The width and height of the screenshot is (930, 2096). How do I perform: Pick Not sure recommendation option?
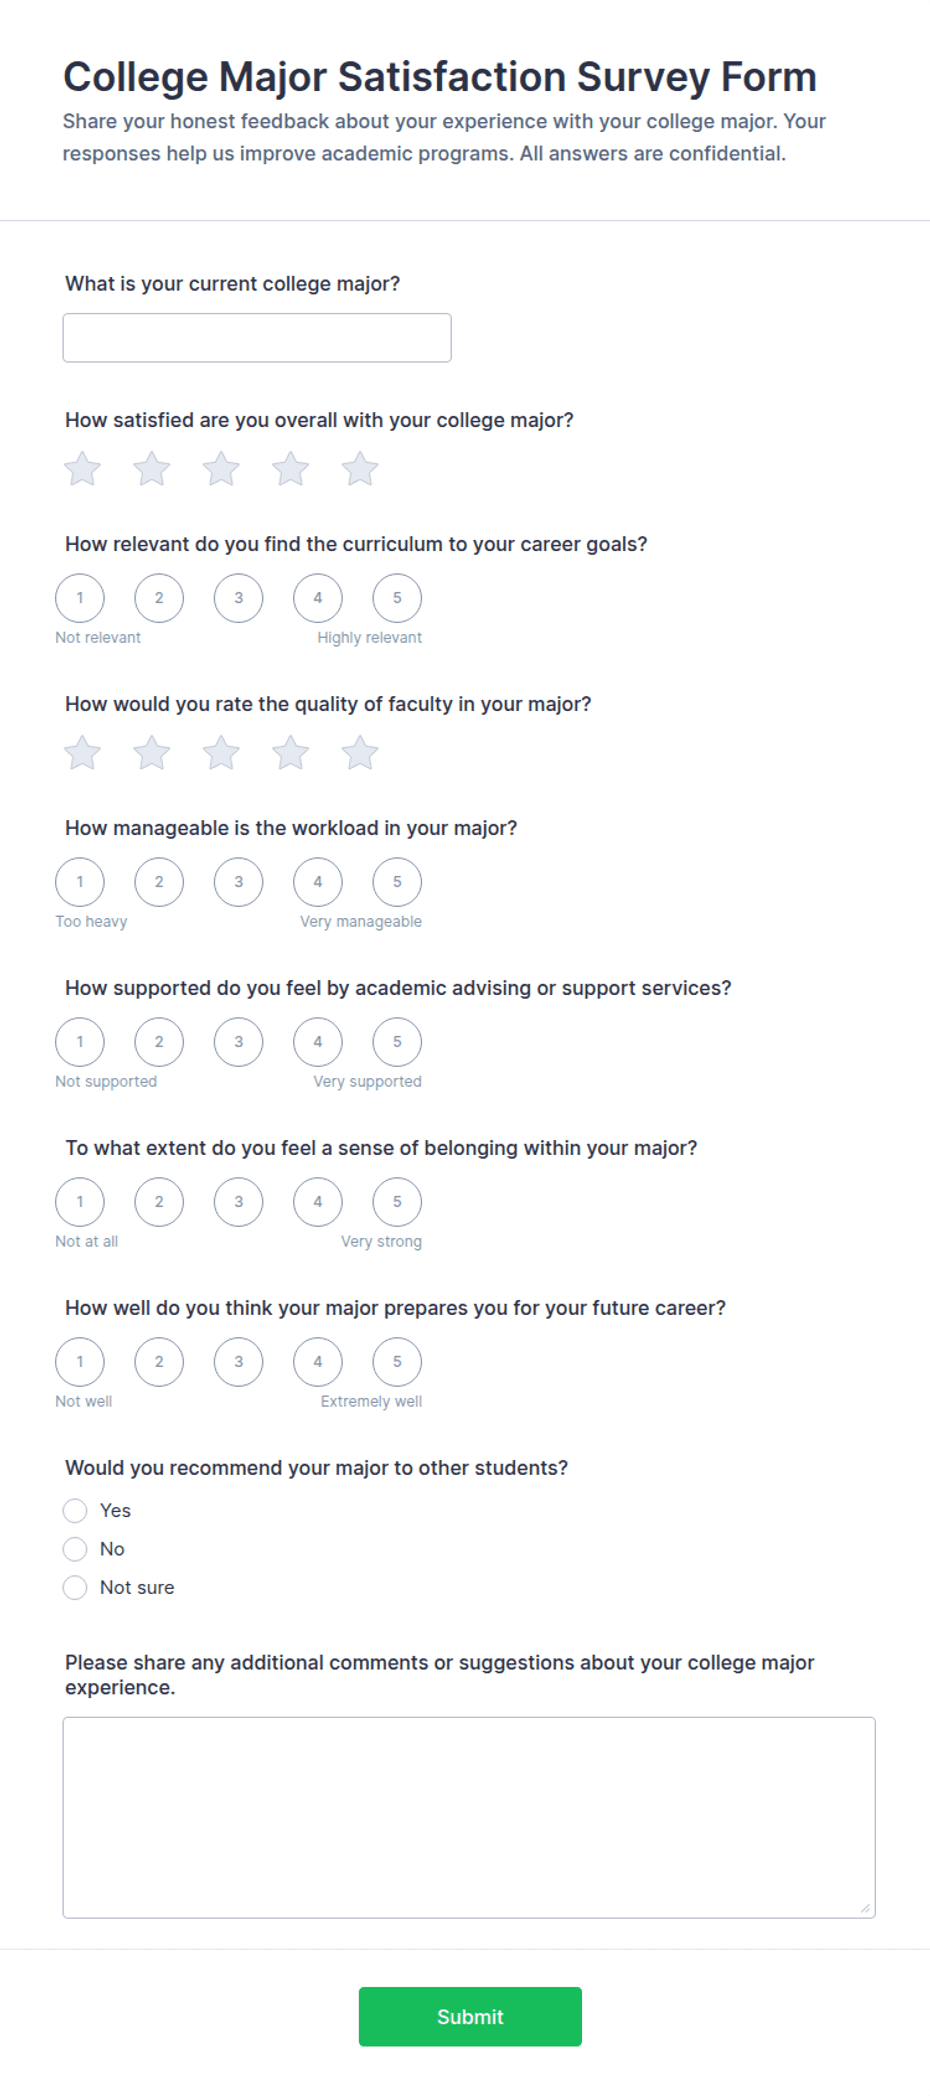[75, 1587]
